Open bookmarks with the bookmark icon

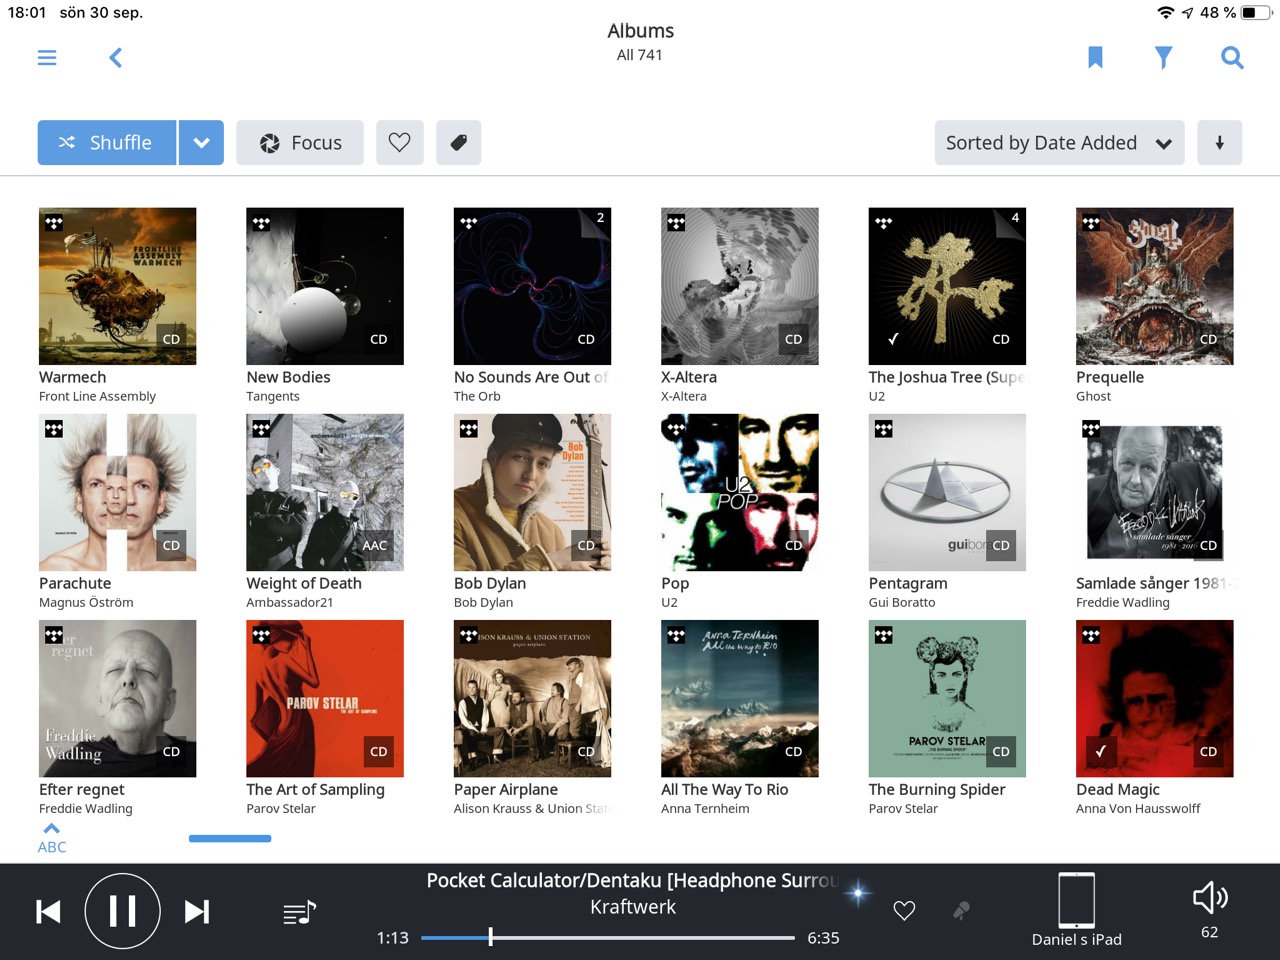click(1095, 58)
